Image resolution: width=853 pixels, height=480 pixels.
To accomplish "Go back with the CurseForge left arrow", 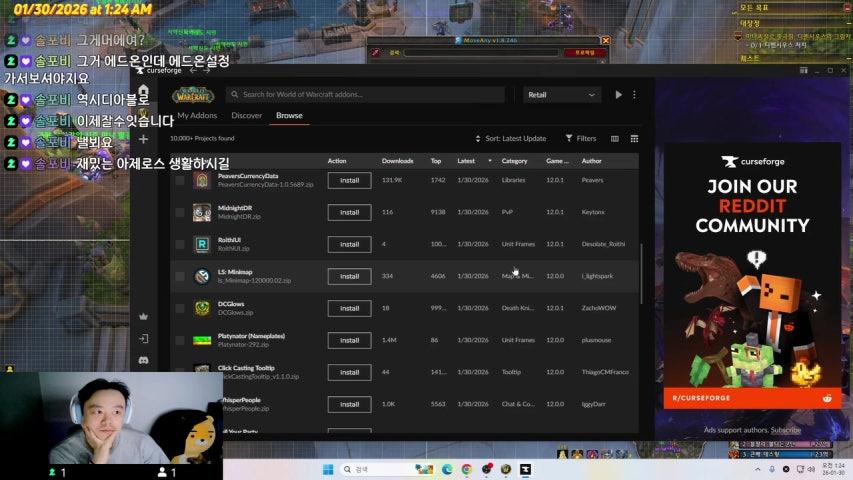I will 193,71.
